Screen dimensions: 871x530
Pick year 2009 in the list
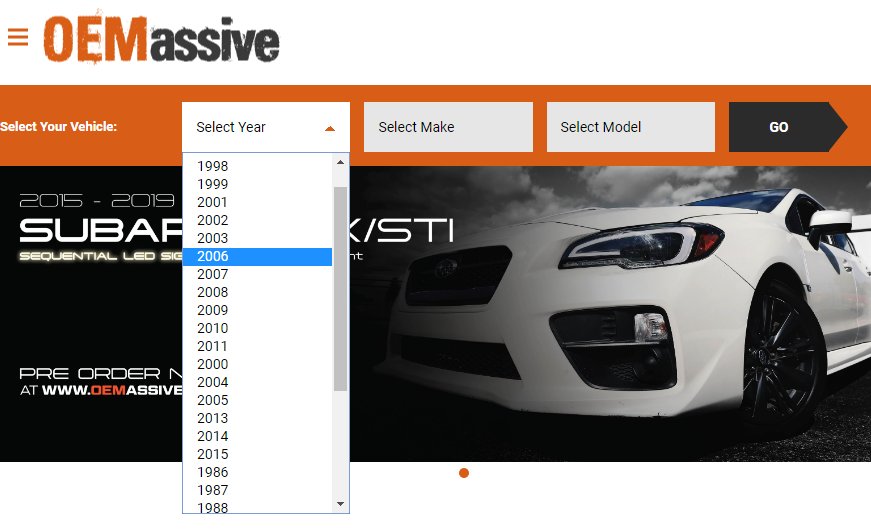[258, 310]
